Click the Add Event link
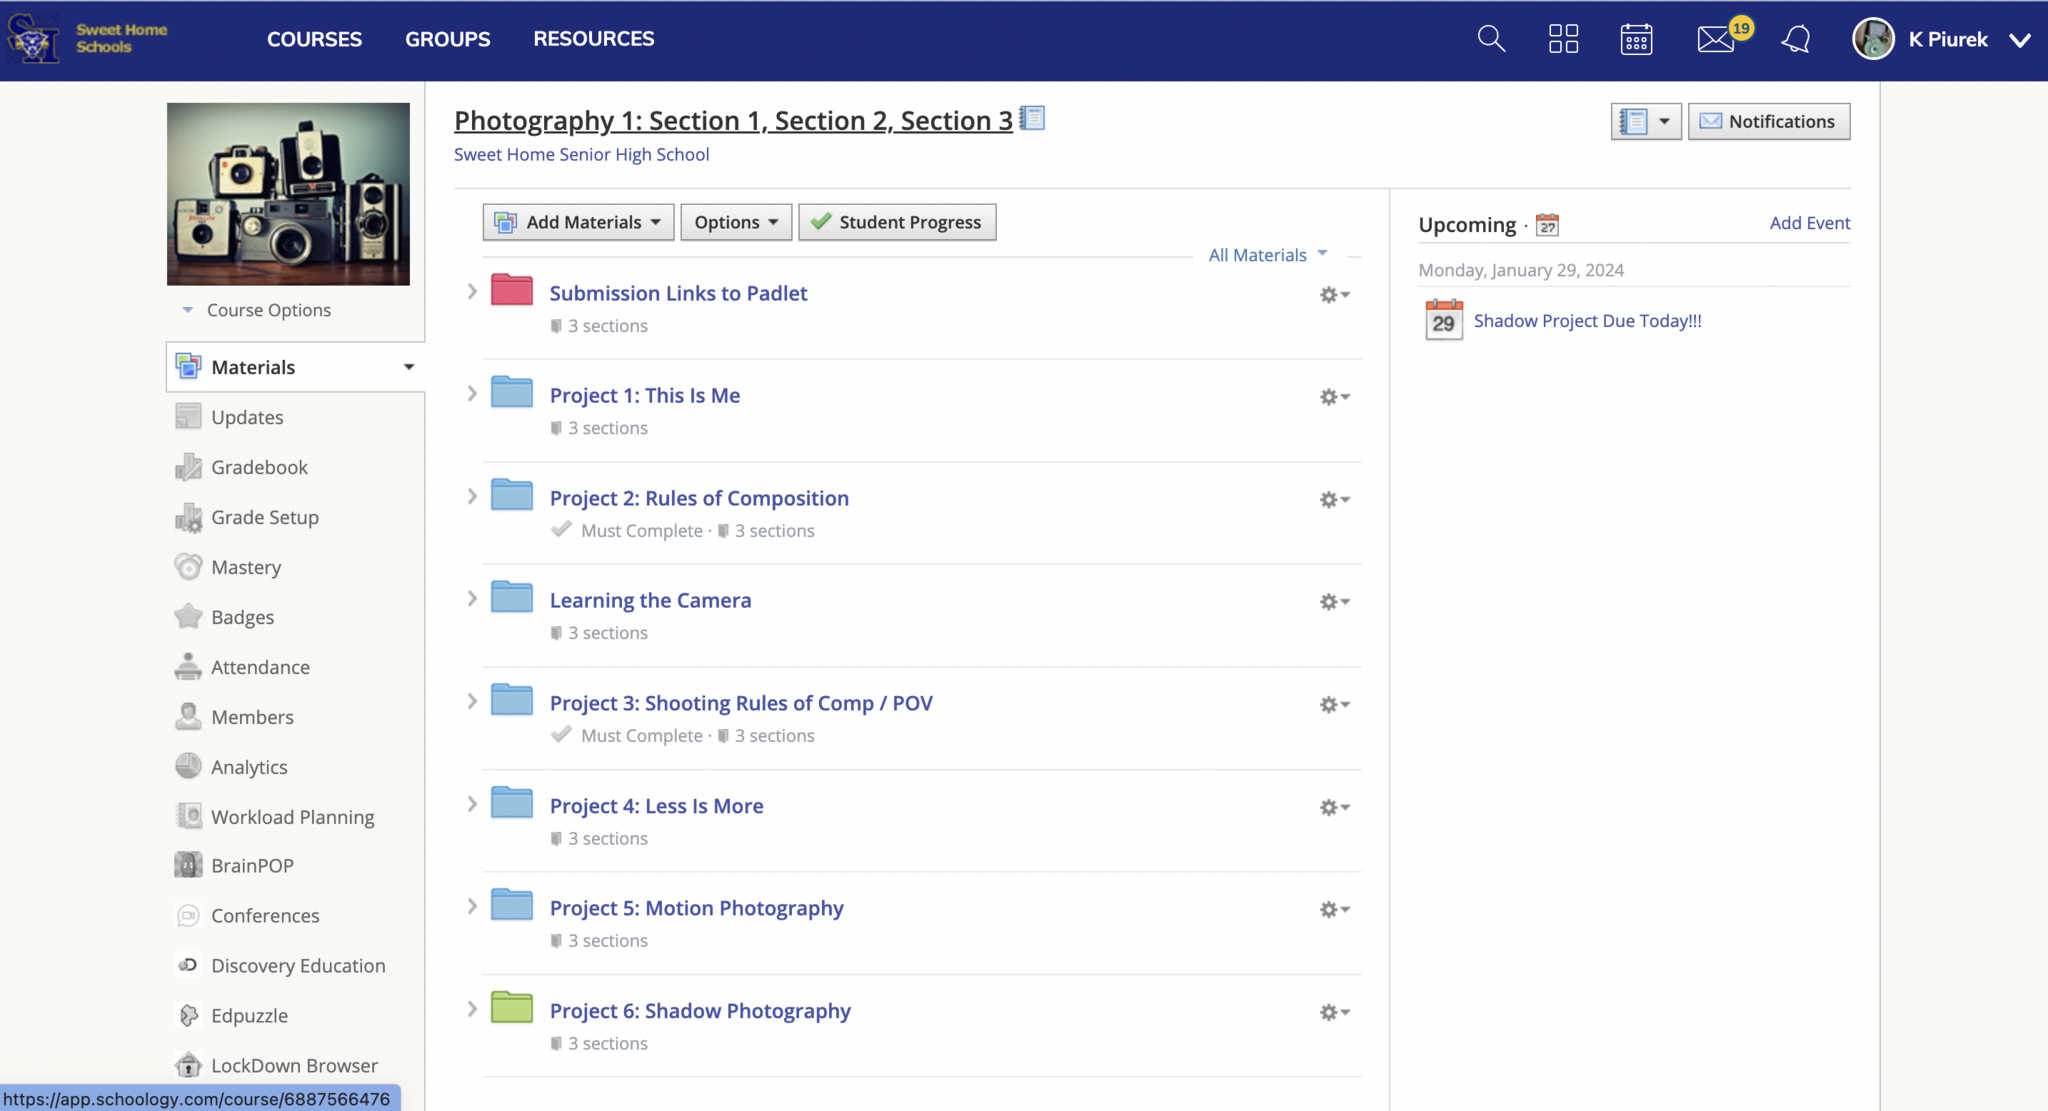The height and width of the screenshot is (1111, 2048). click(1809, 223)
